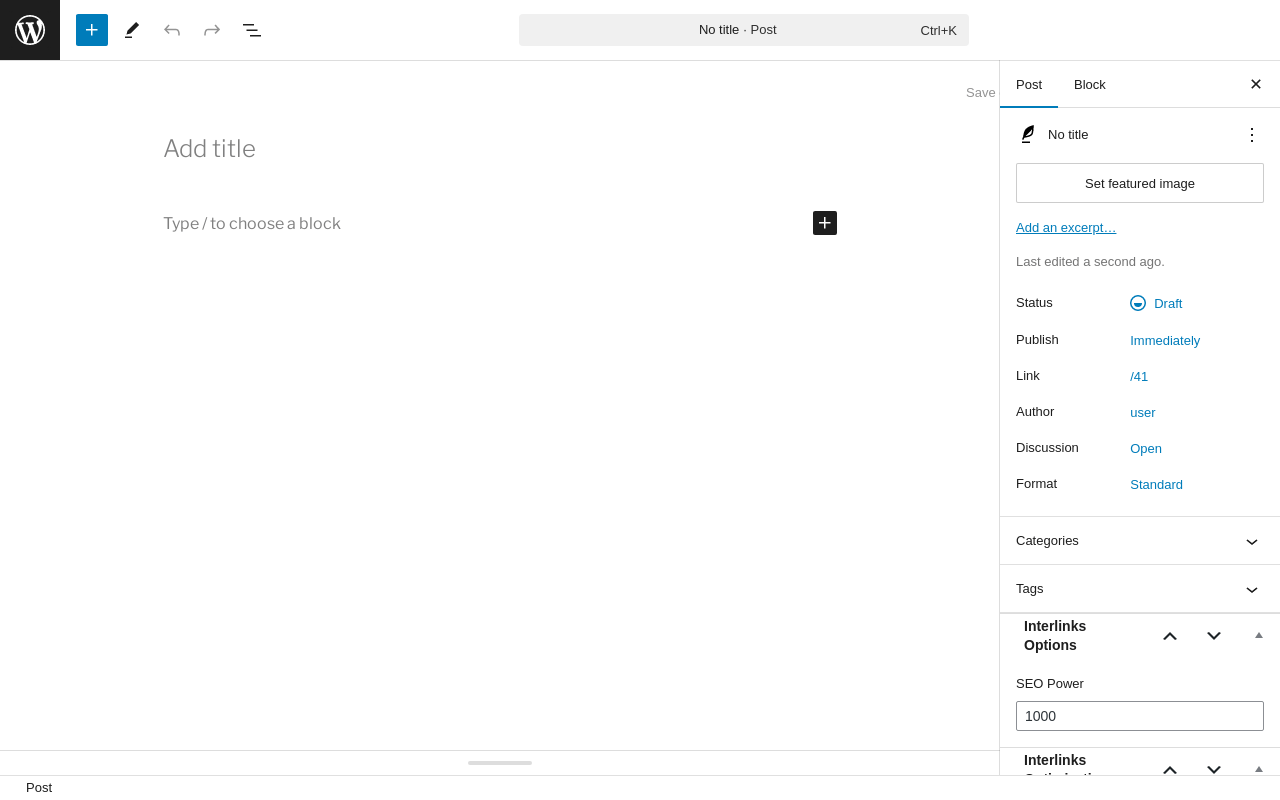Open the WordPress logo menu
This screenshot has height=800, width=1280.
point(30,30)
